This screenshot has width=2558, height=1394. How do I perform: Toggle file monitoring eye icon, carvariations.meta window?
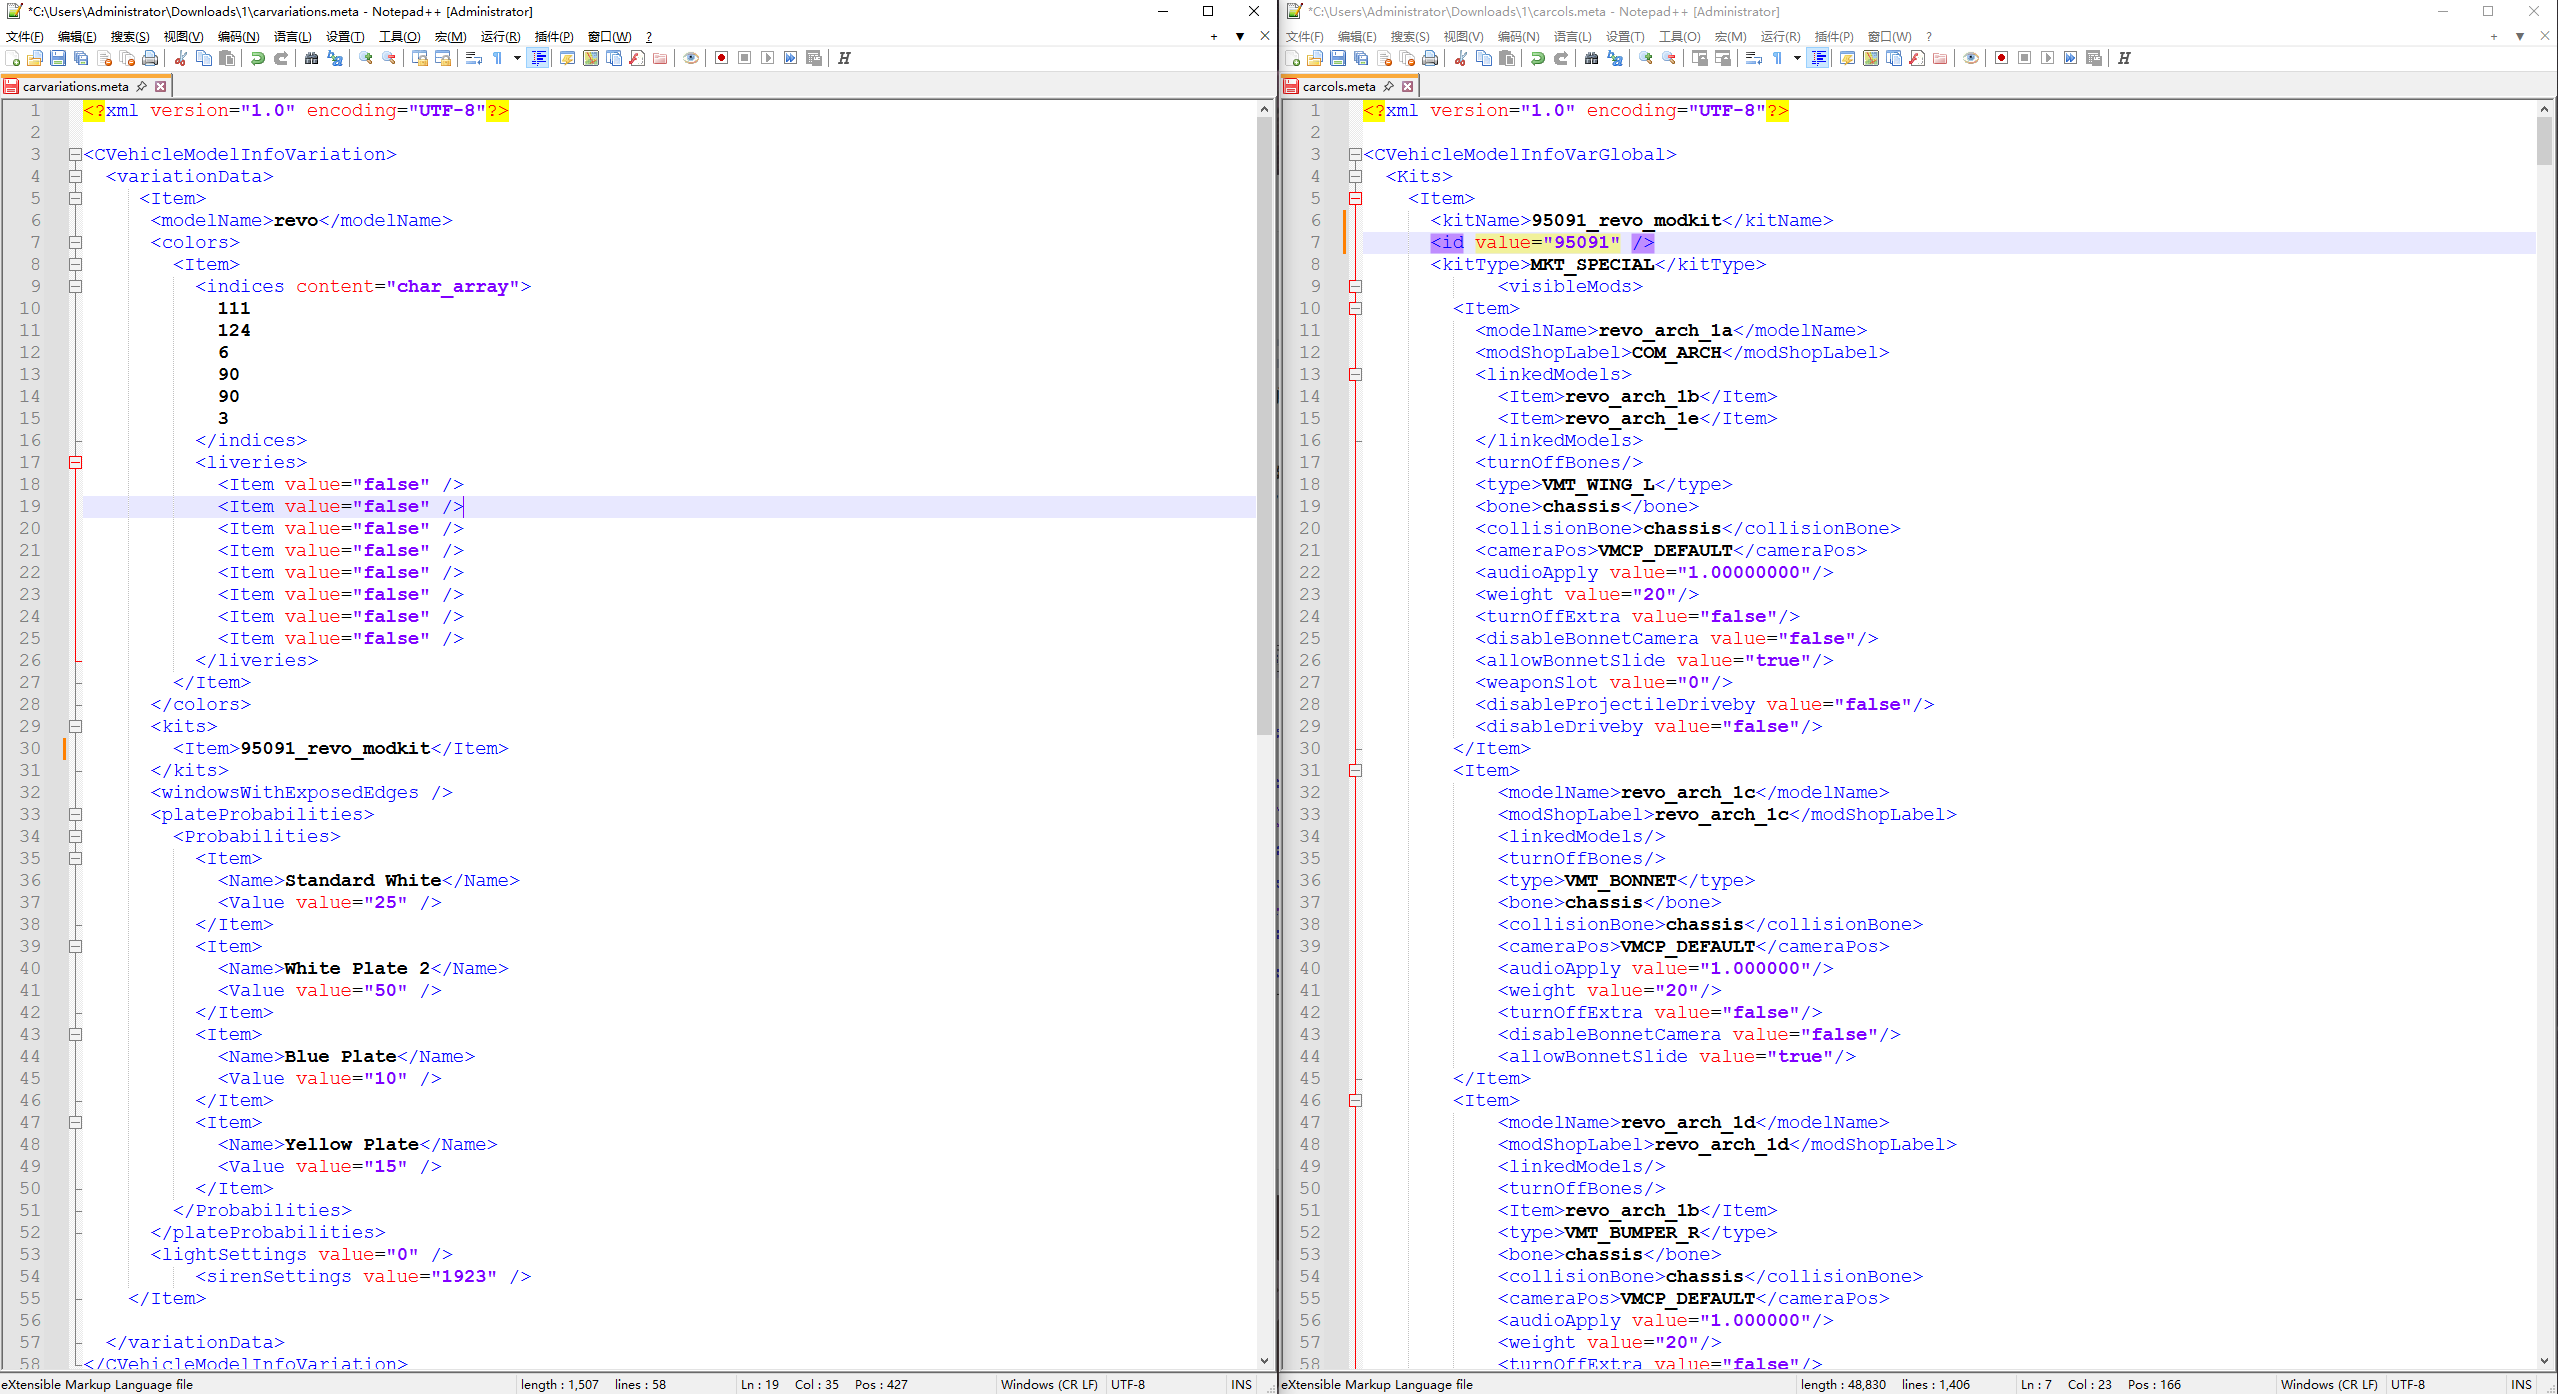pos(690,58)
